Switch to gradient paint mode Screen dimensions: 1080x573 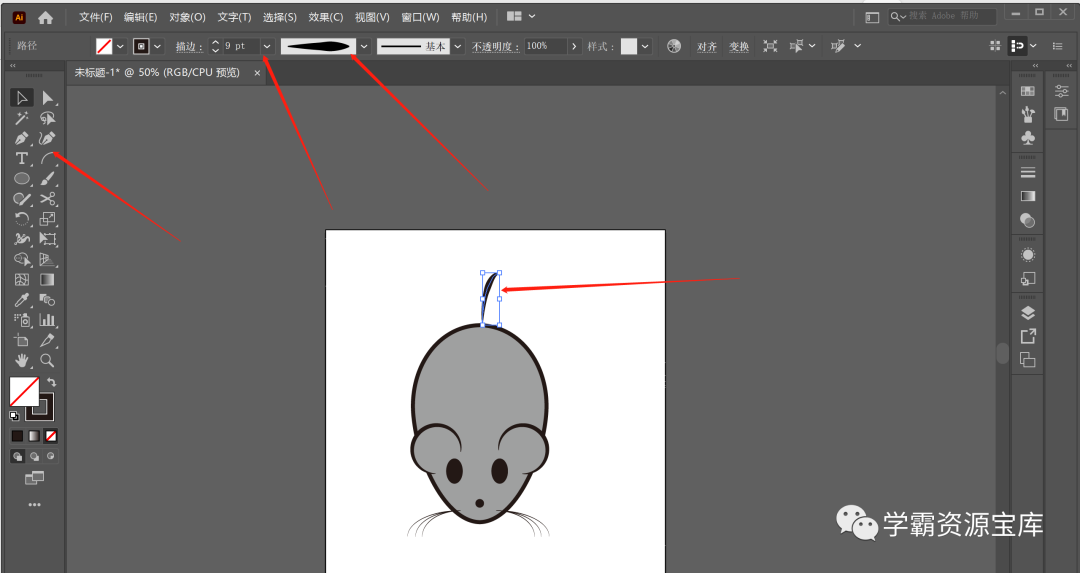[34, 436]
